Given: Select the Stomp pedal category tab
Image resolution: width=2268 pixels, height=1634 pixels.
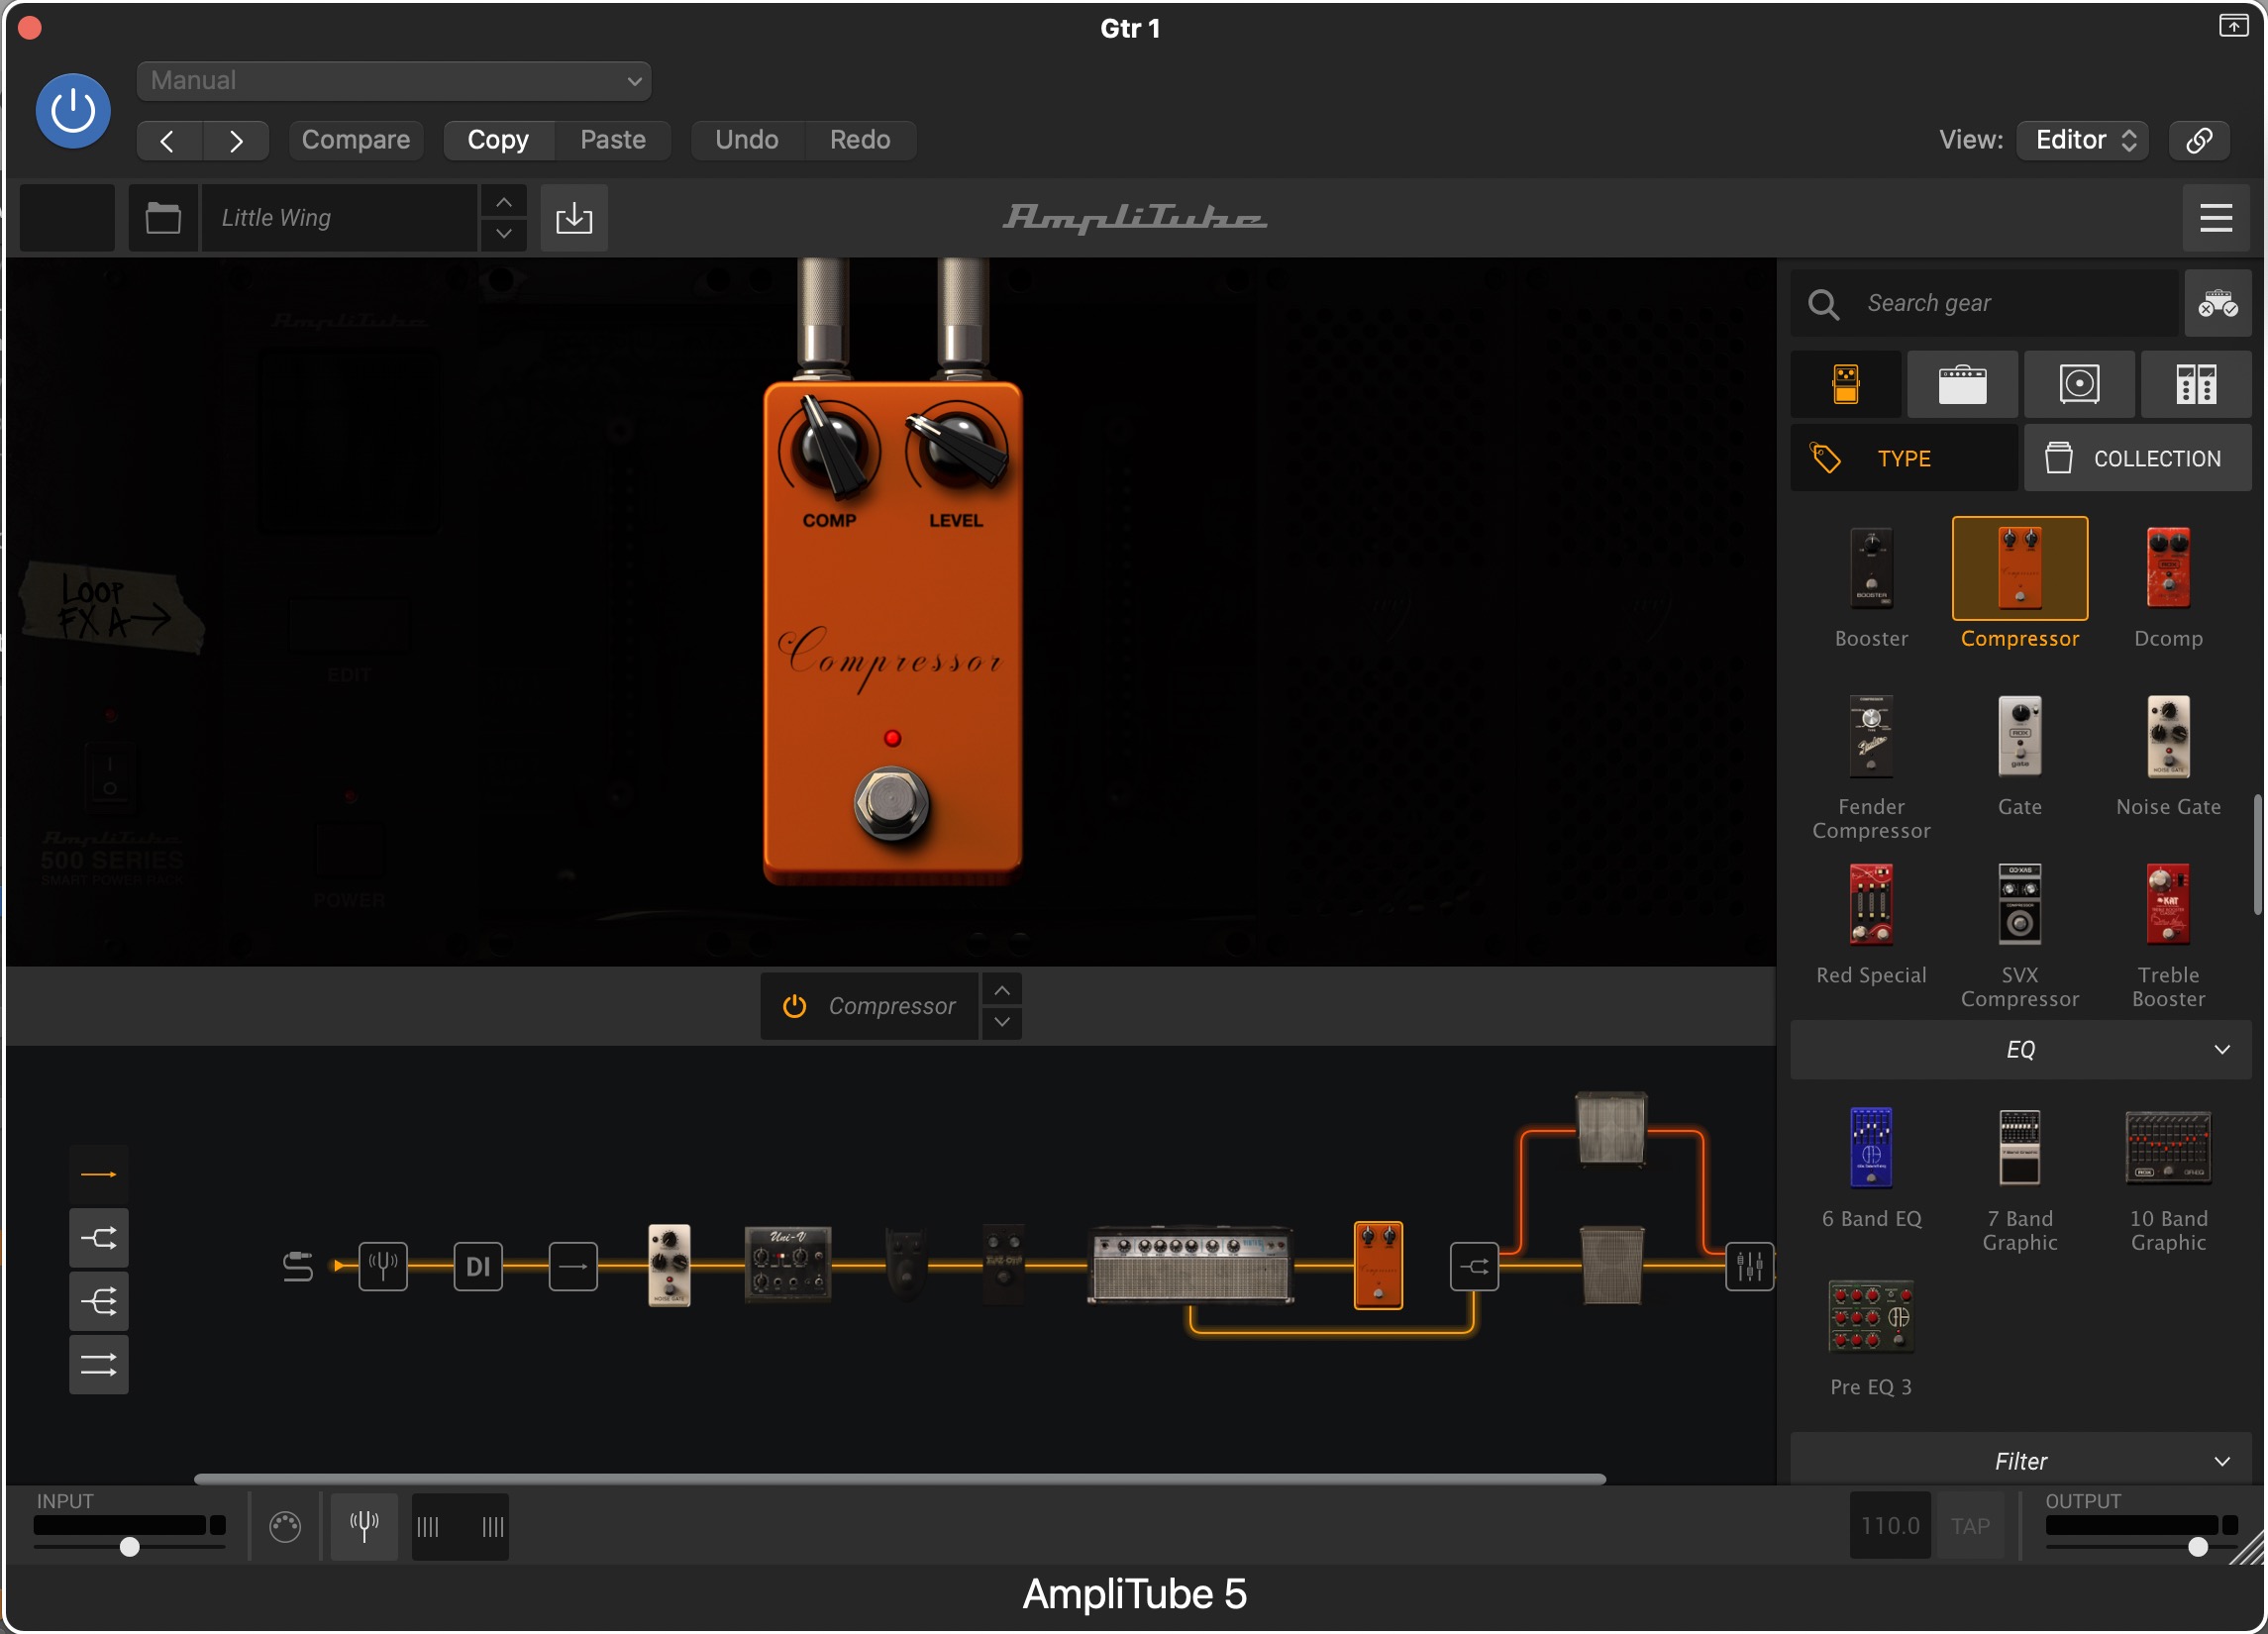Looking at the screenshot, I should click(x=1845, y=384).
